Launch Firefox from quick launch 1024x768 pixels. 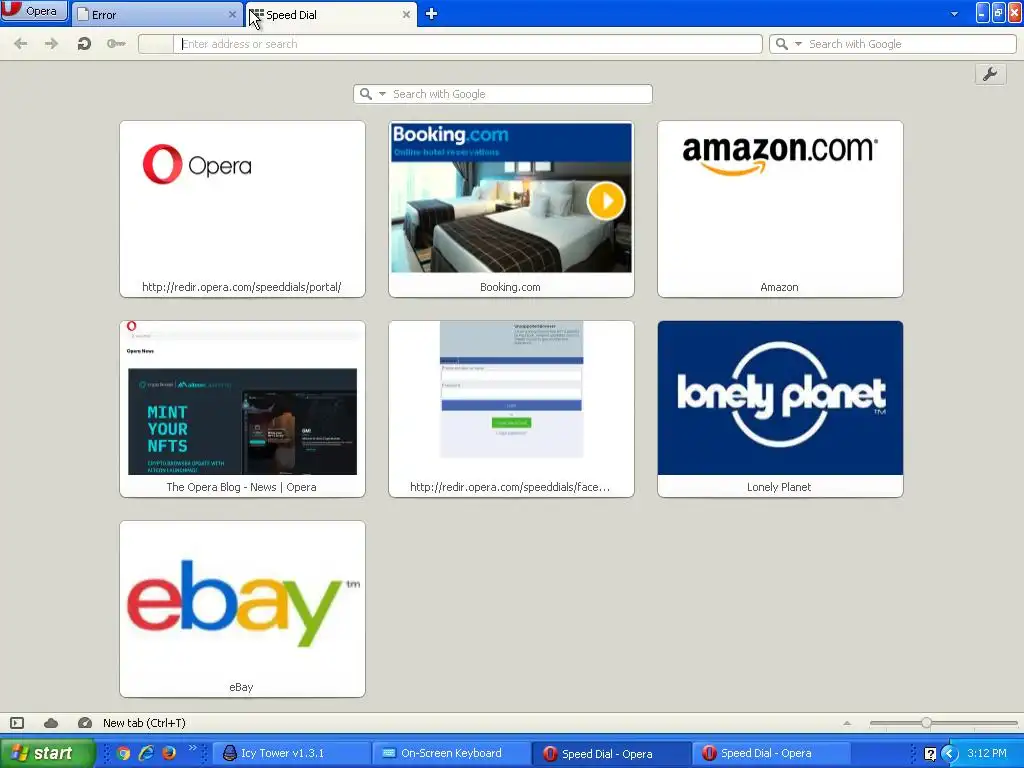[168, 753]
